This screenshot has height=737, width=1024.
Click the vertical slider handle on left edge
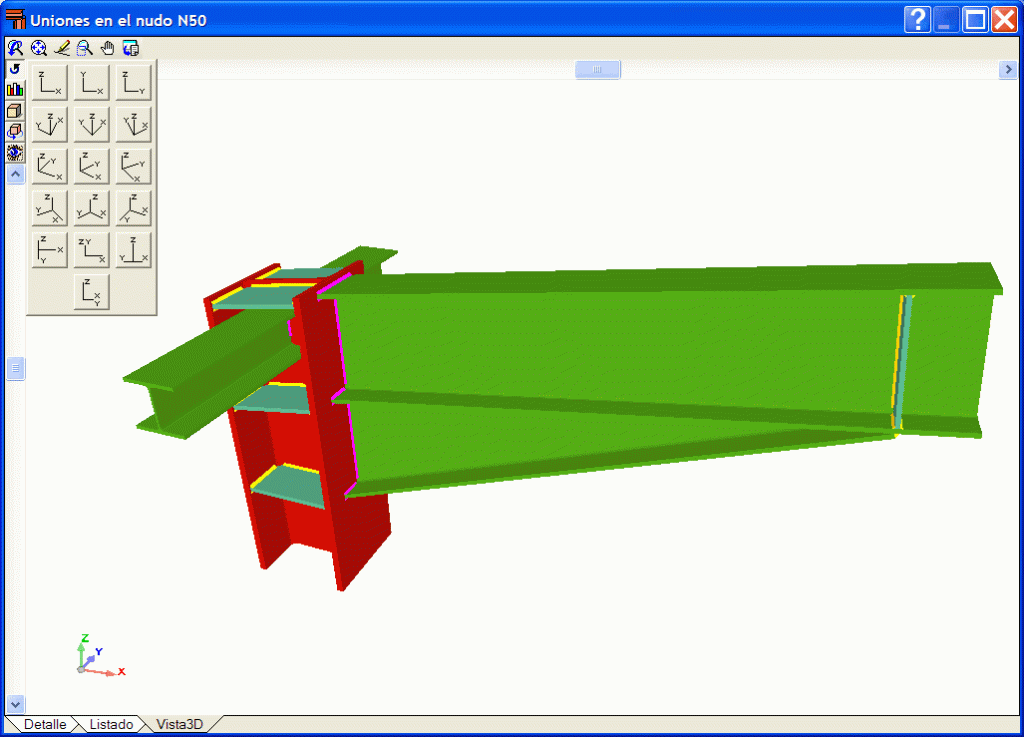16,368
